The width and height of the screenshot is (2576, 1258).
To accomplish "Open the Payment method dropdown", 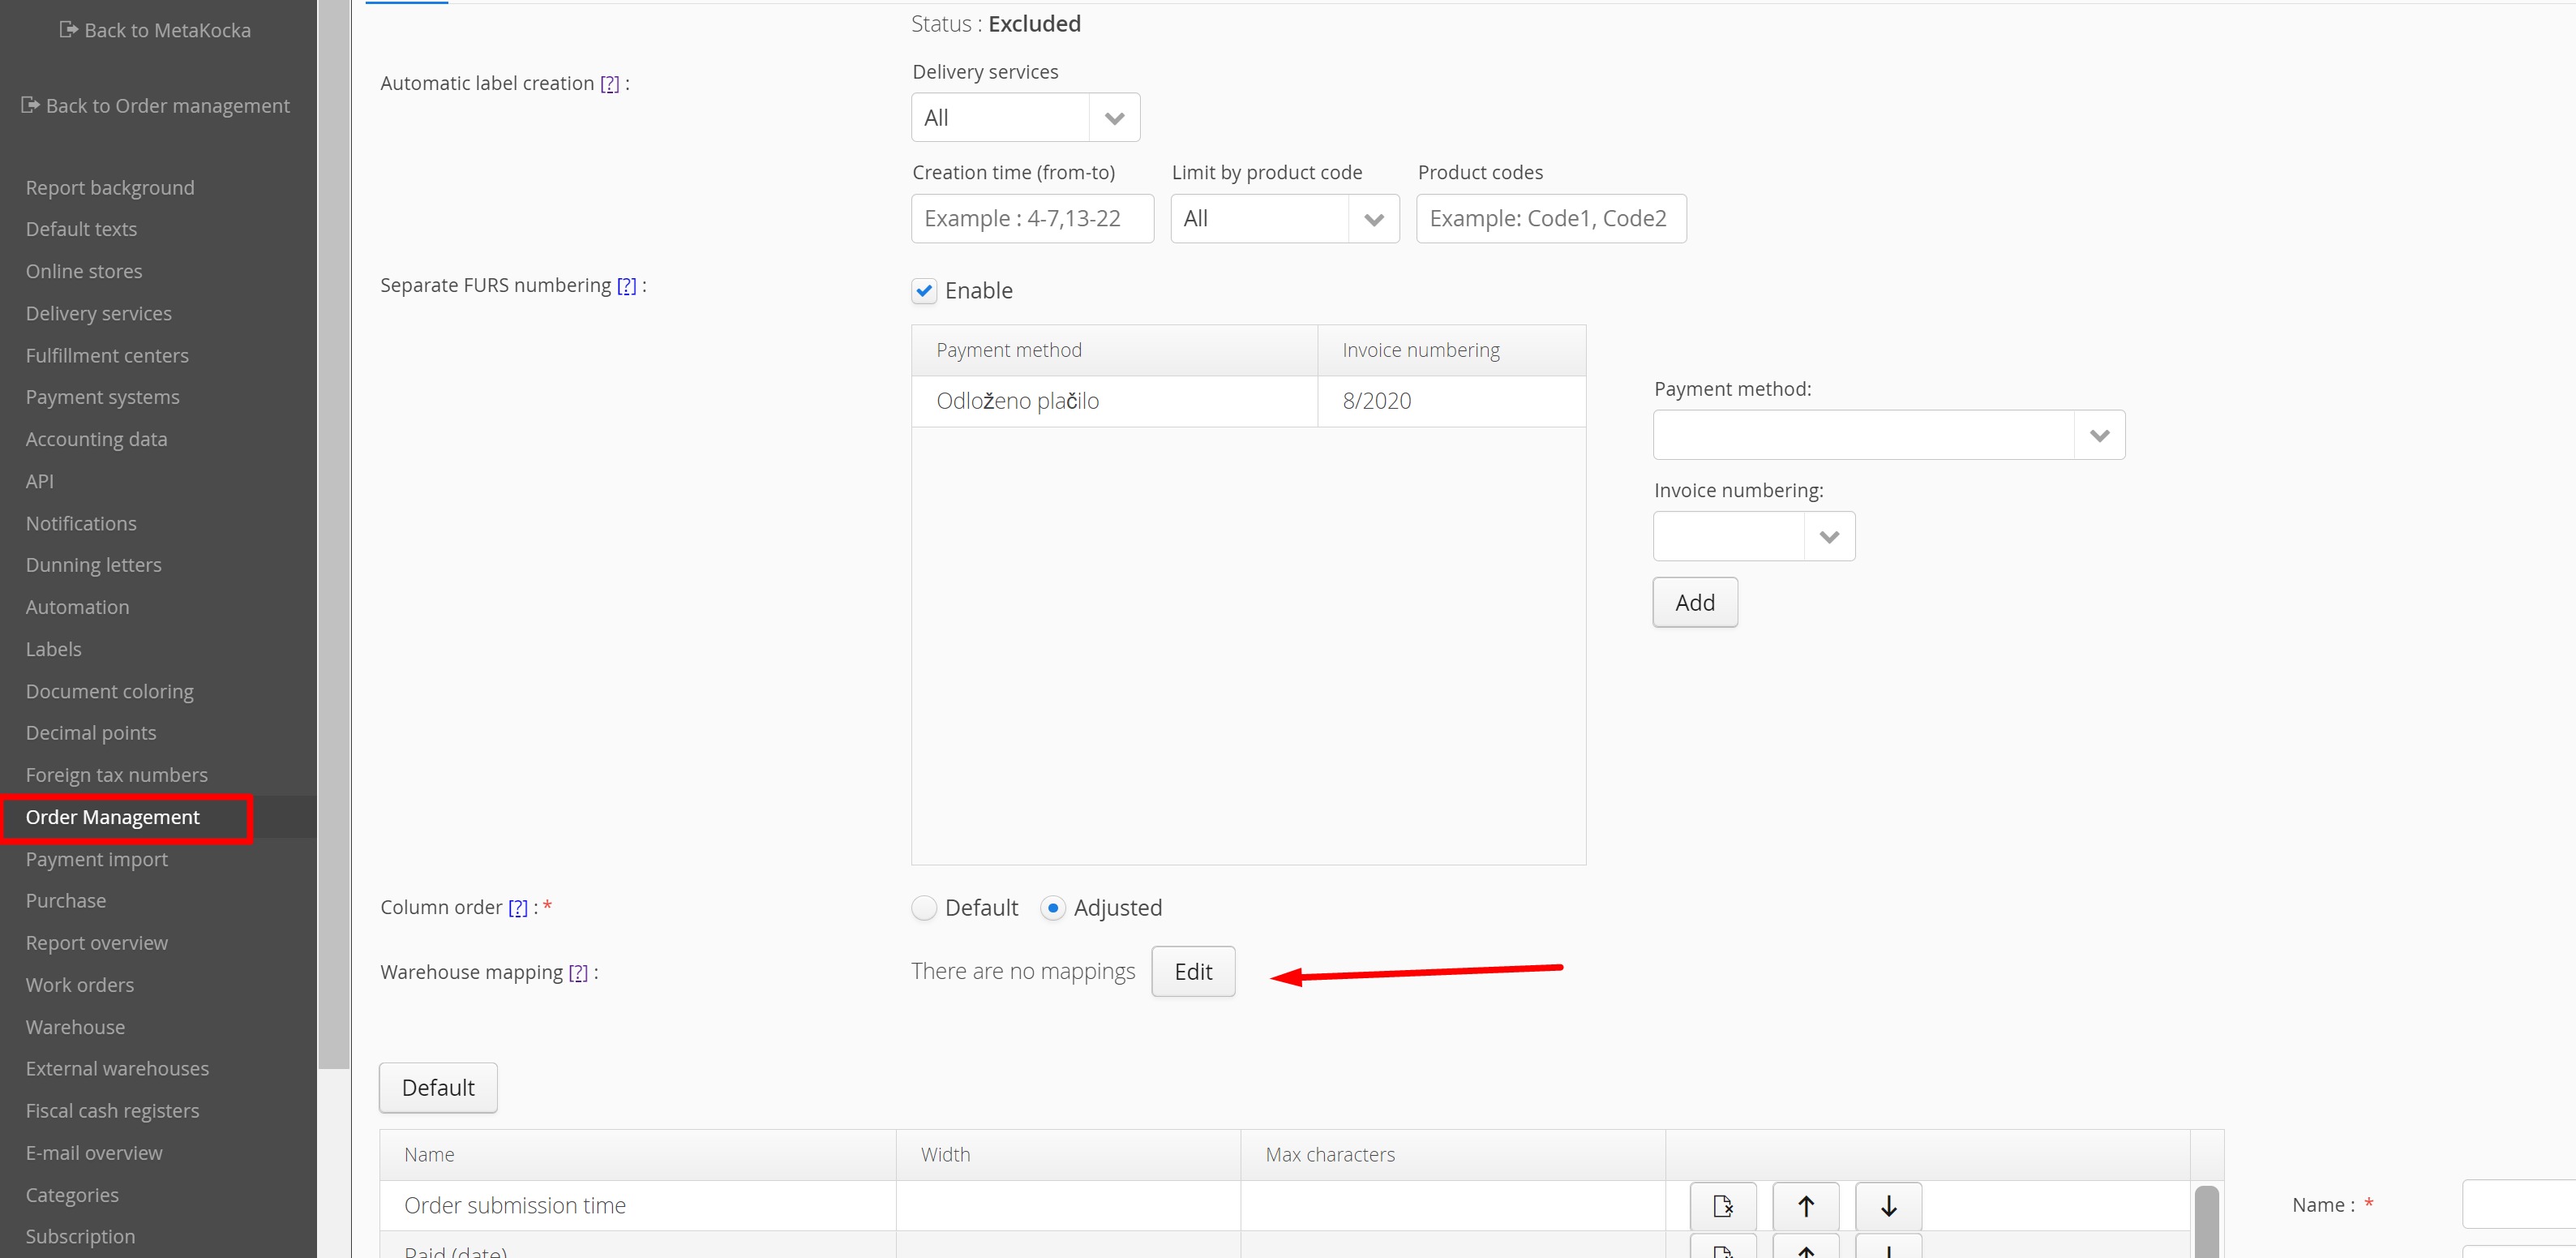I will coord(2099,435).
